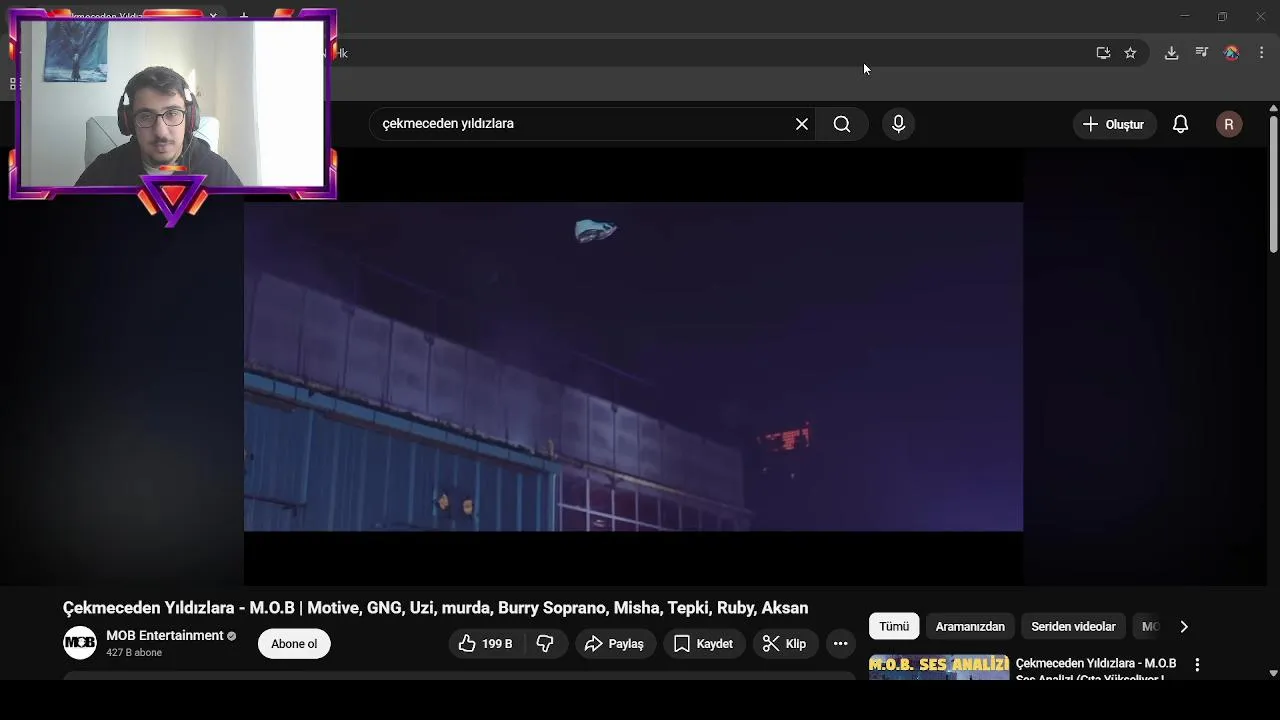Click the video title Çekmeceden Yıldızlara text

[435, 608]
